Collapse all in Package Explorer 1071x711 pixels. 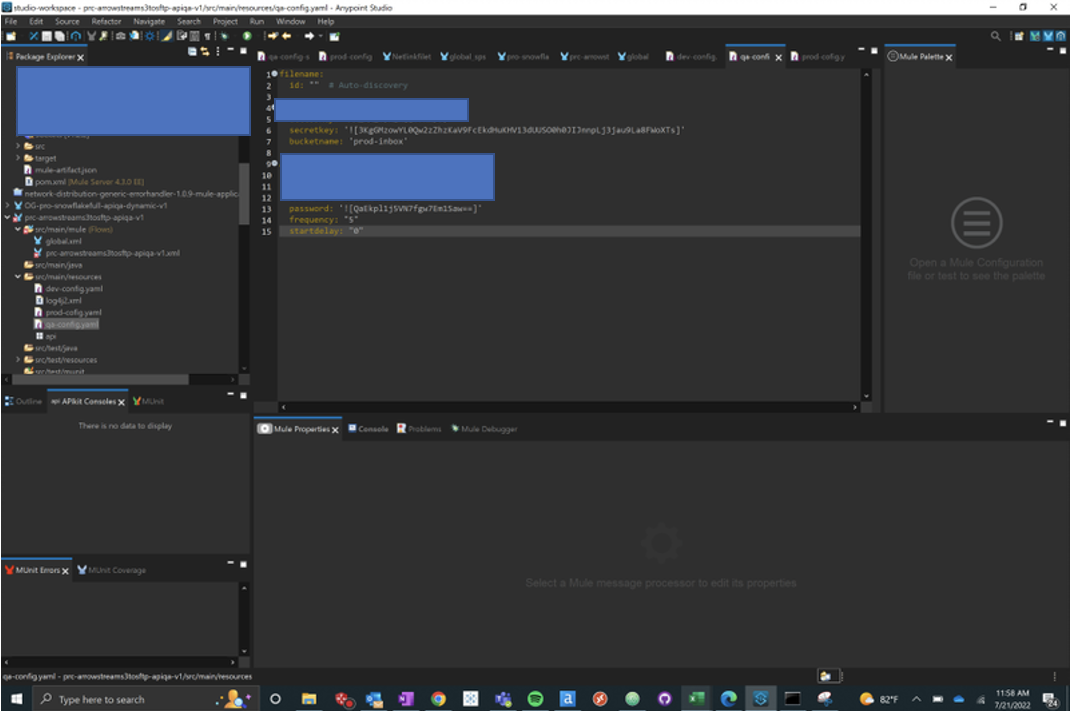pos(192,51)
